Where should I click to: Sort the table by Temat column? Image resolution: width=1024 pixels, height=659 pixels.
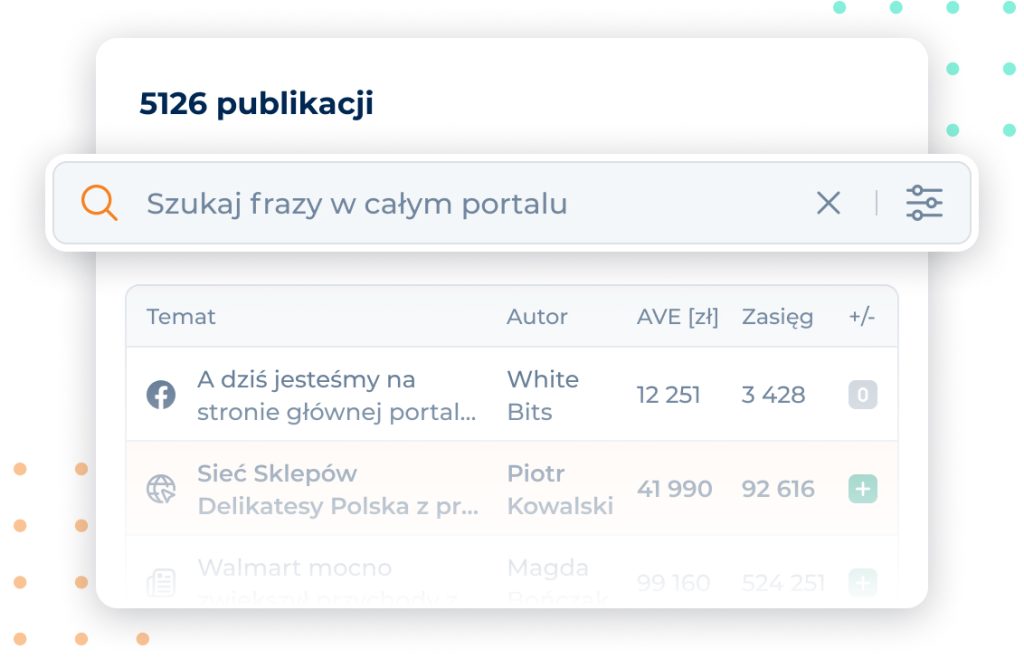pyautogui.click(x=181, y=317)
